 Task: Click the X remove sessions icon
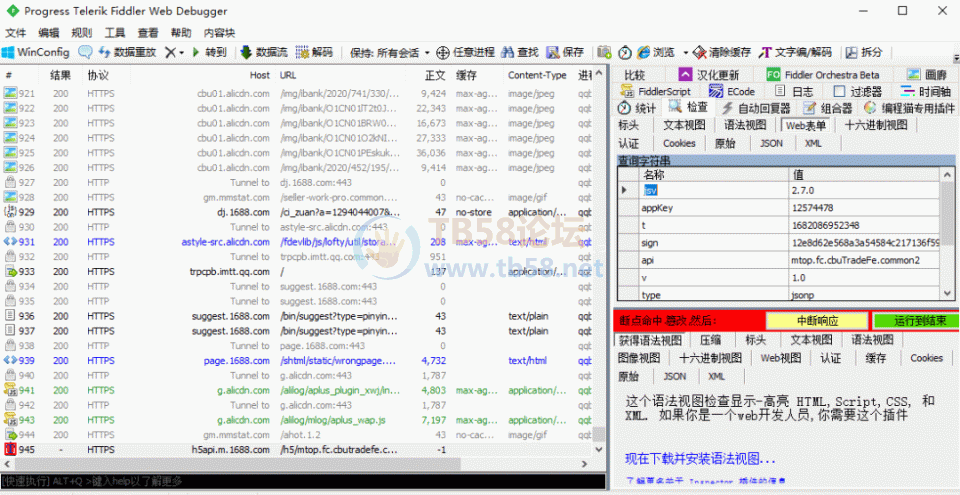[171, 53]
